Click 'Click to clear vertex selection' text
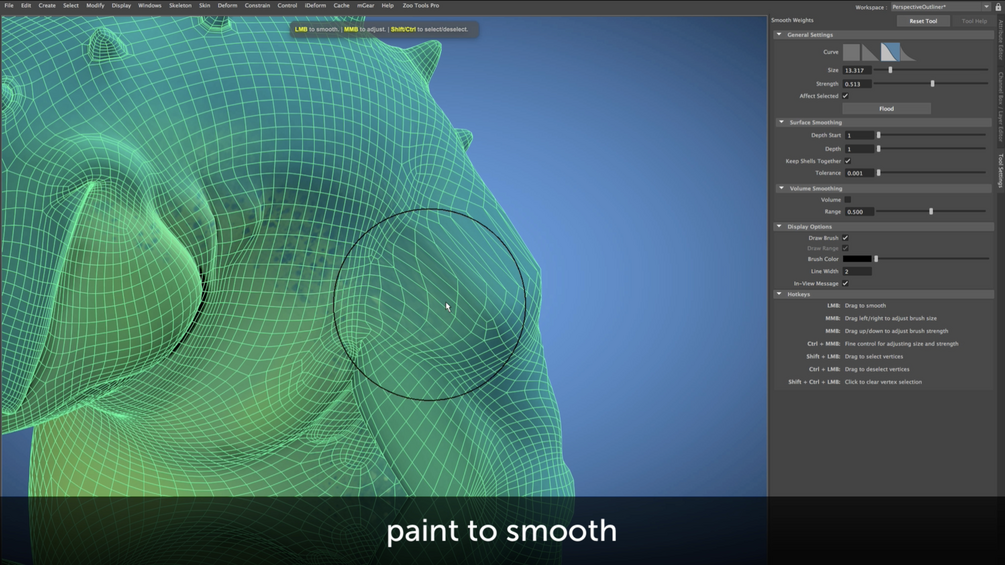Screen dimensions: 1005x565 (883, 382)
